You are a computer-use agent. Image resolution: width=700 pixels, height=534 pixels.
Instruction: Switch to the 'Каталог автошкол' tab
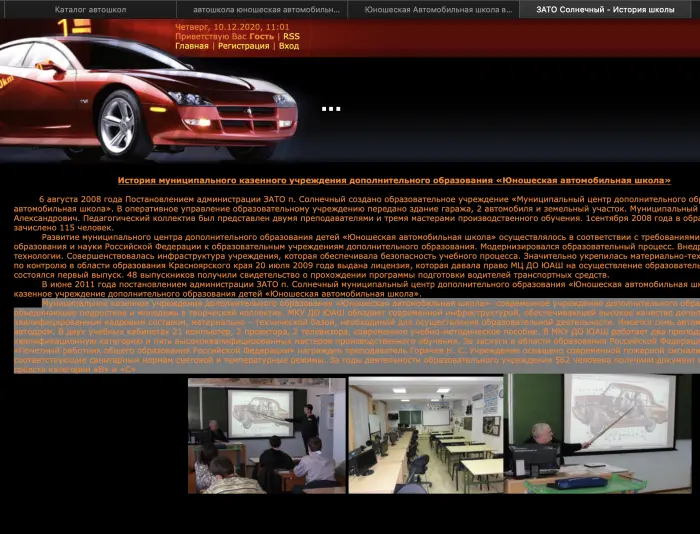[89, 9]
